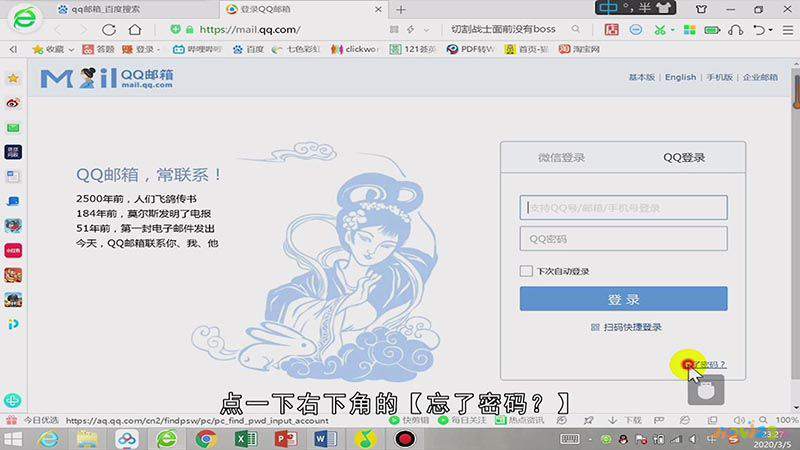This screenshot has width=800, height=450.
Task: Switch to English version link
Action: pyautogui.click(x=680, y=77)
